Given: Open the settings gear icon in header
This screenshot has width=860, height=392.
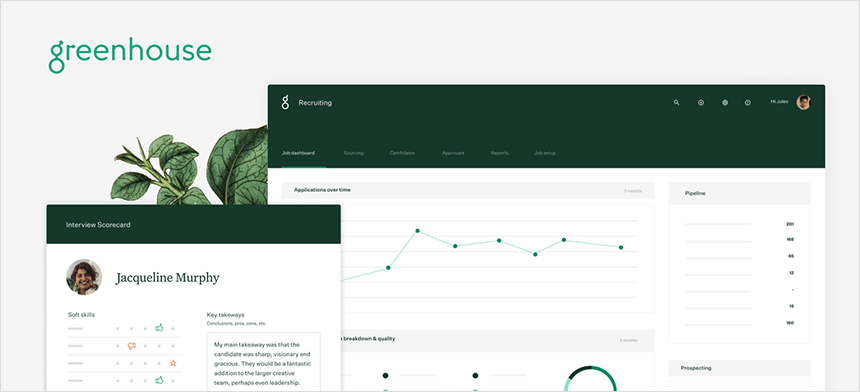Looking at the screenshot, I should [725, 103].
